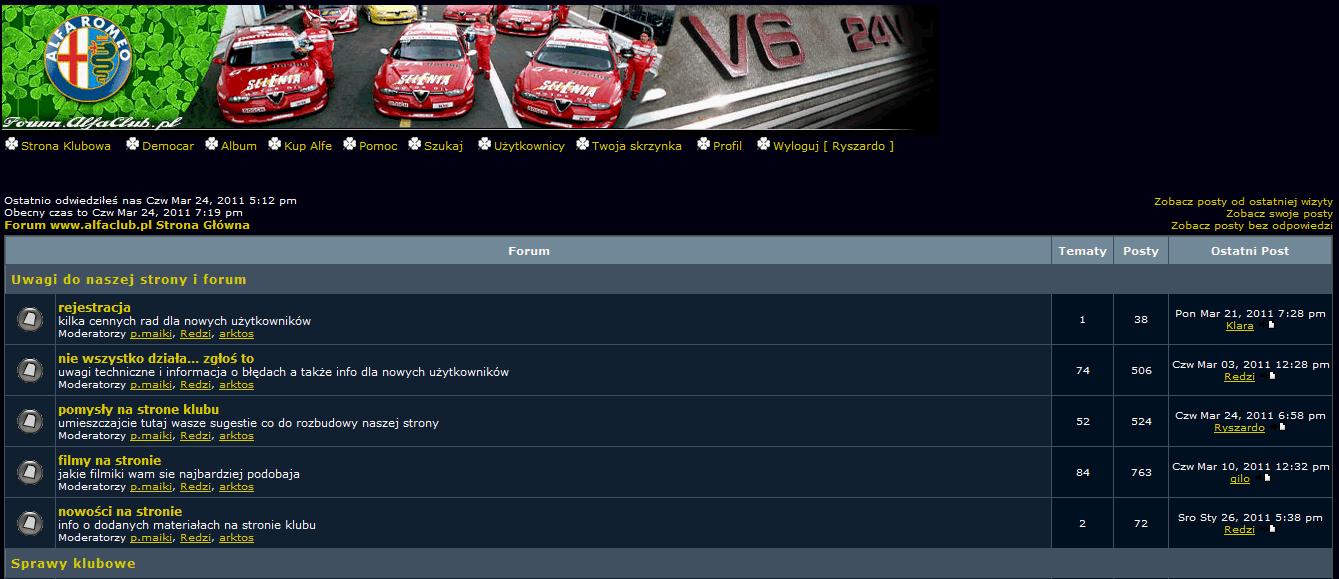1339x579 pixels.
Task: Open the Album menu link
Action: pyautogui.click(x=239, y=146)
